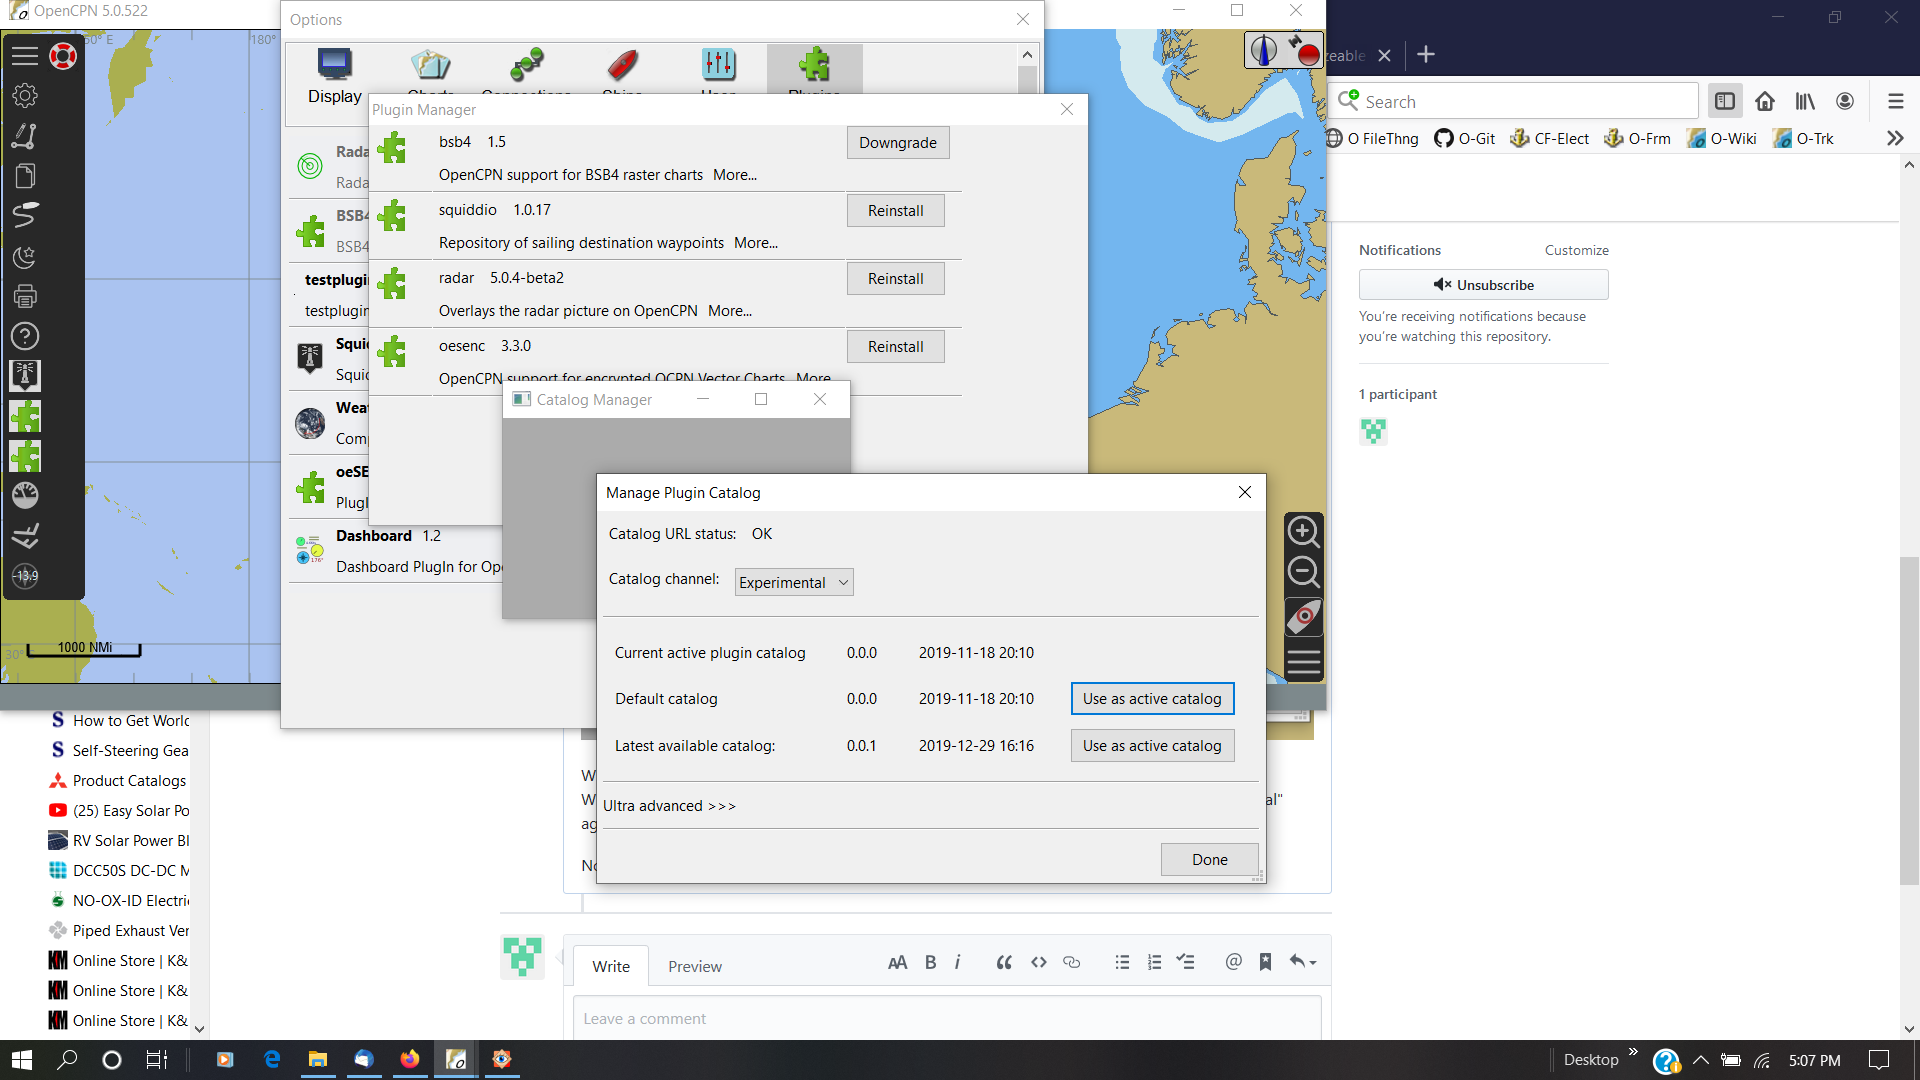The height and width of the screenshot is (1080, 1920).
Task: Open a new Firefox tab
Action: [1426, 55]
